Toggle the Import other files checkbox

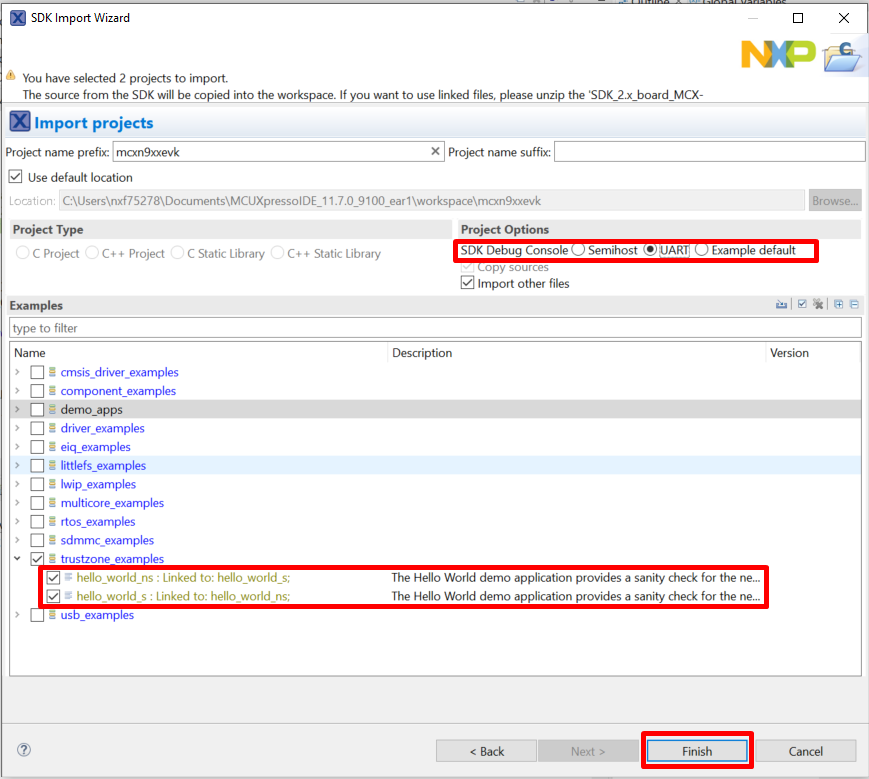tap(467, 283)
